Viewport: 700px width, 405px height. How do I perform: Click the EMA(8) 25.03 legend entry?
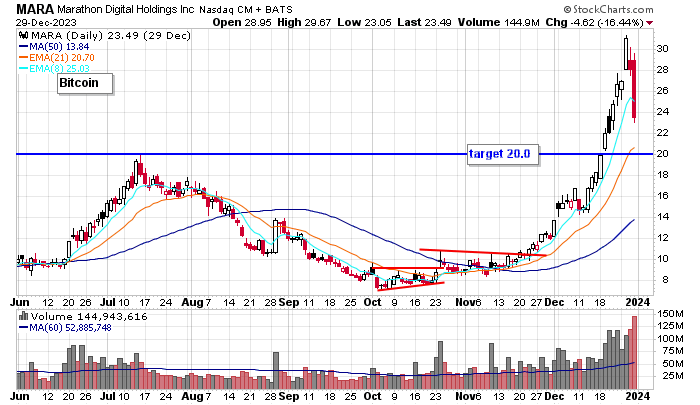coord(54,68)
